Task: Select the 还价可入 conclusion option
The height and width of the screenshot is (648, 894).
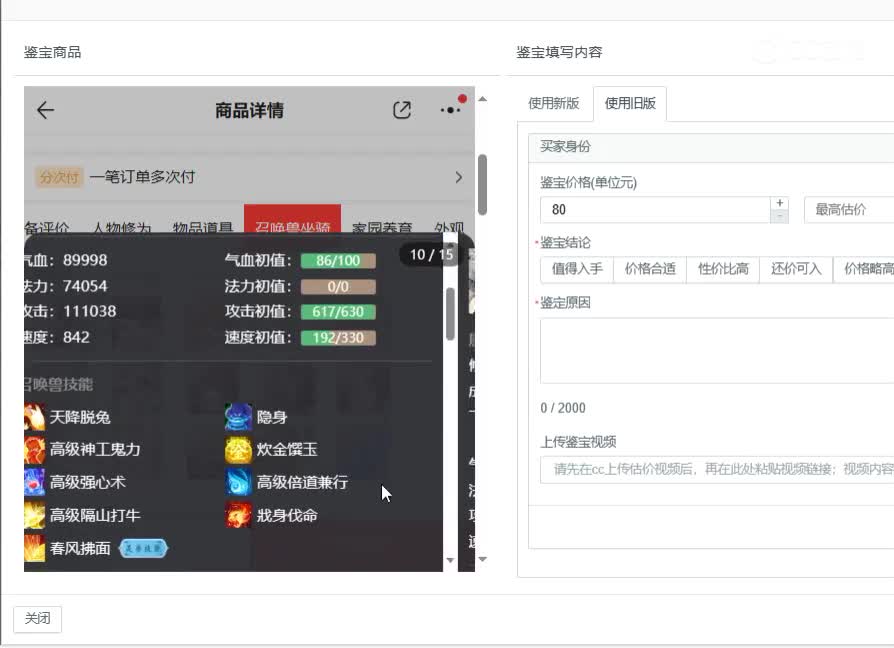Action: [x=795, y=270]
